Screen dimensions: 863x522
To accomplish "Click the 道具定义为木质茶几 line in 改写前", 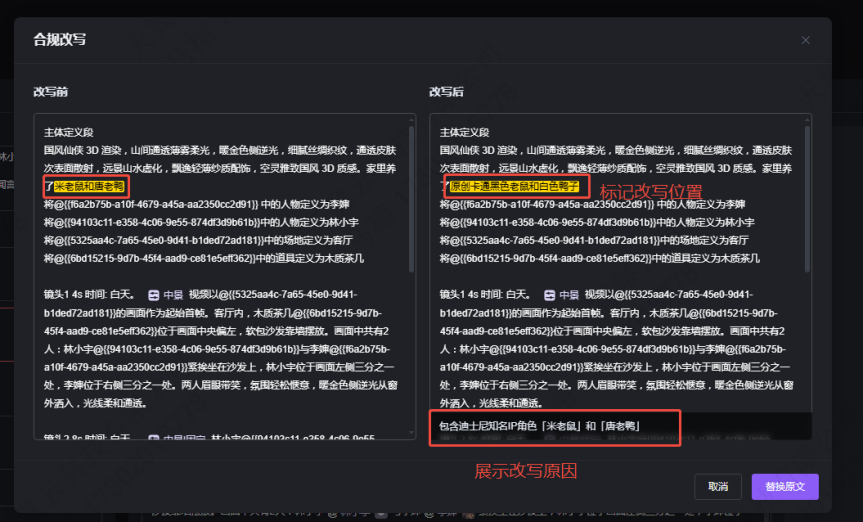I will tap(204, 258).
